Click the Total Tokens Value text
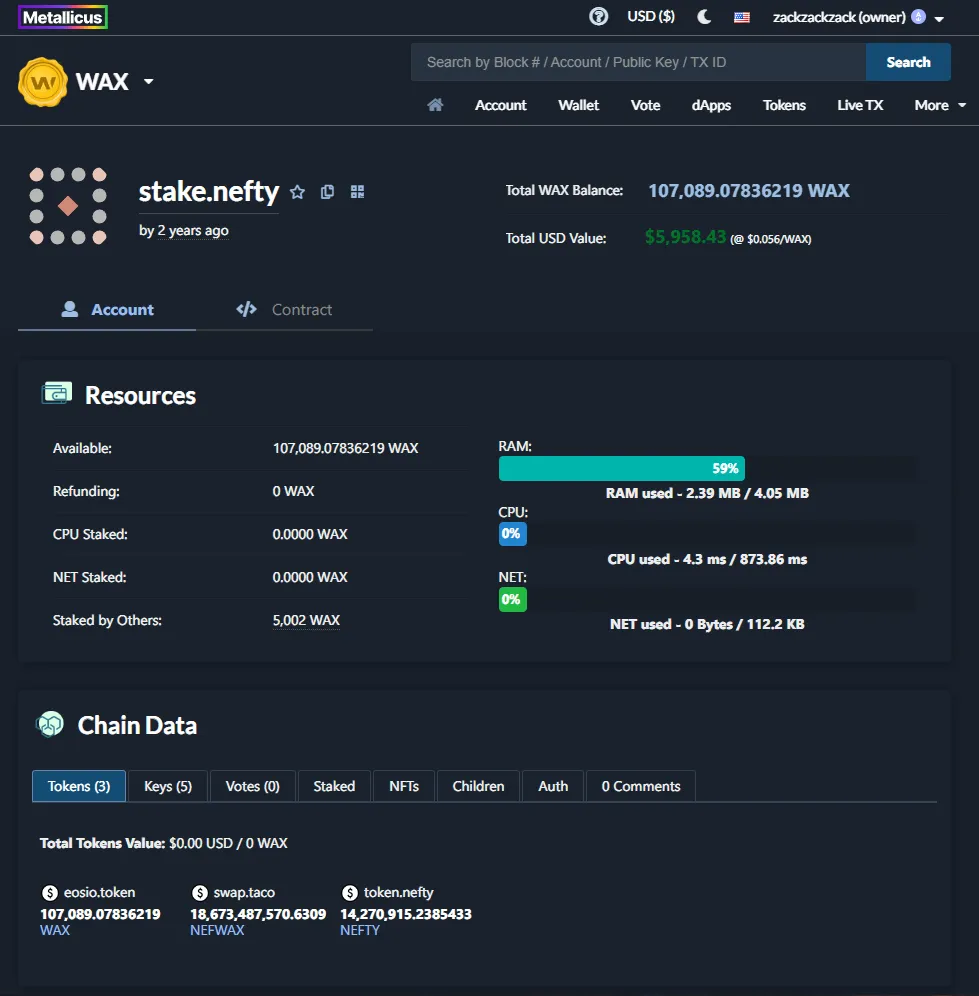979x996 pixels. (x=163, y=843)
